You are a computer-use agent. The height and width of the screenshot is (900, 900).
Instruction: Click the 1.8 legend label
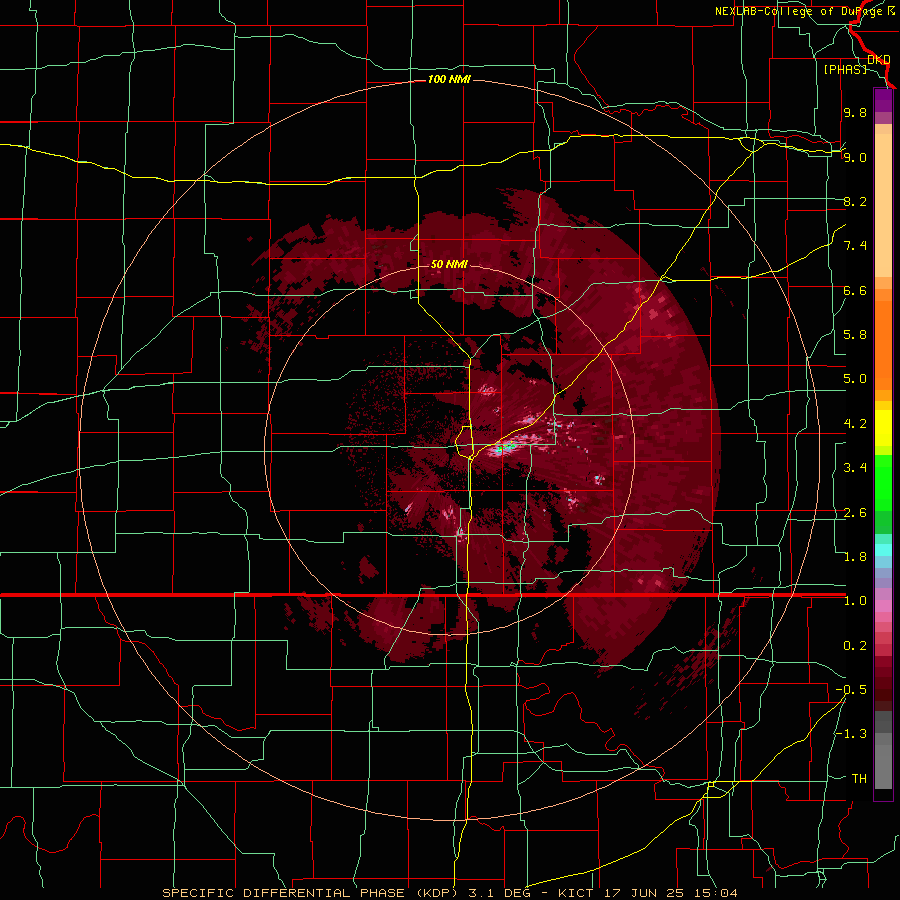click(855, 557)
